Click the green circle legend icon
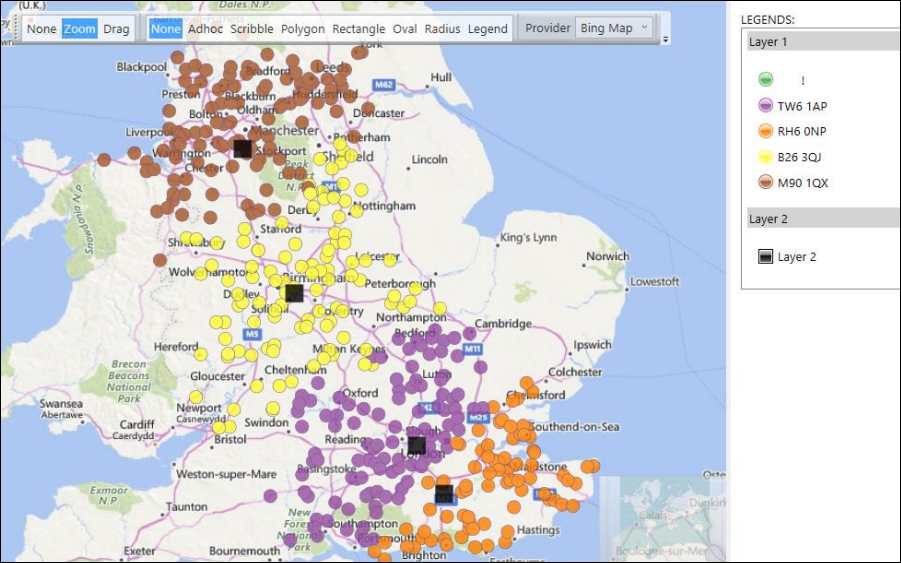 coord(765,79)
